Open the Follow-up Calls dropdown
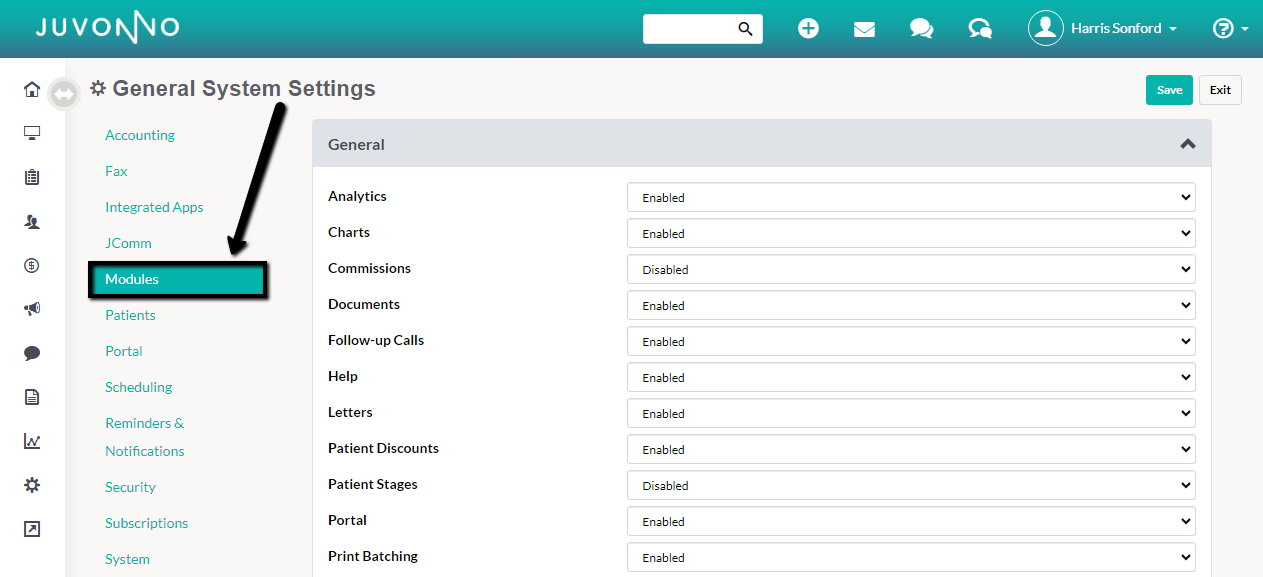 [911, 341]
